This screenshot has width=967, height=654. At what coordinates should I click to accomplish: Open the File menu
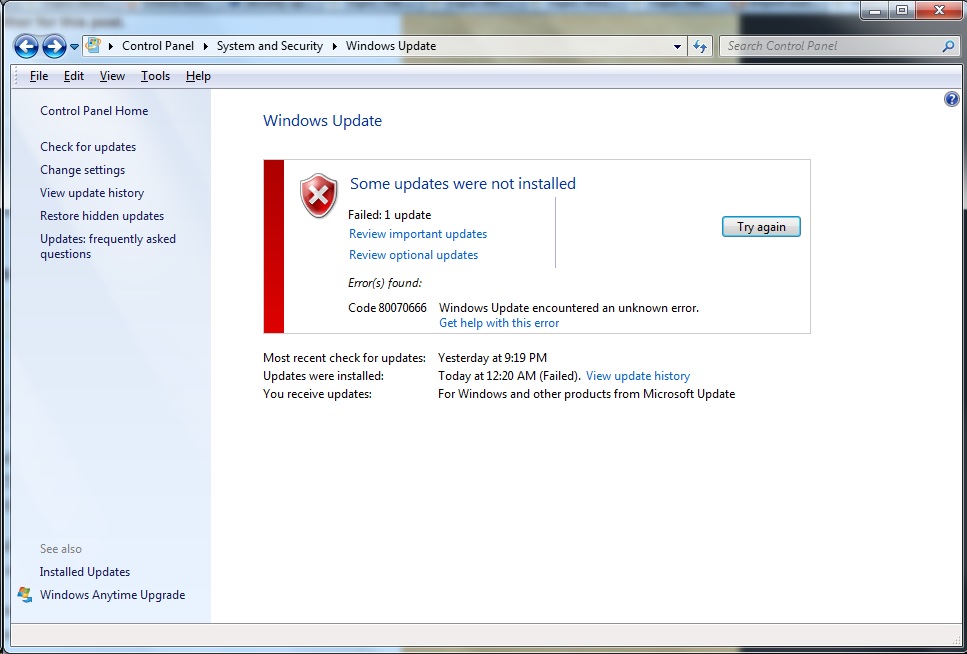38,76
